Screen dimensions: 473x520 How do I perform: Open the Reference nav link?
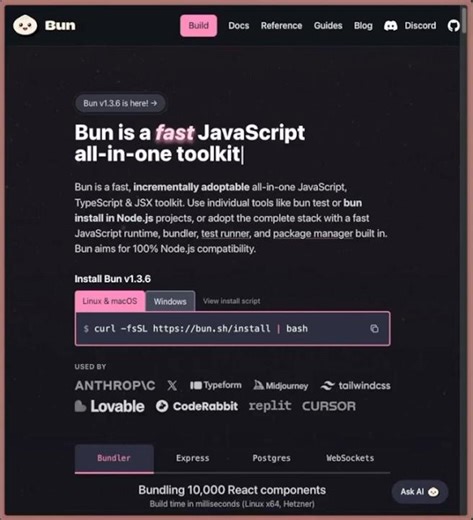click(x=281, y=26)
